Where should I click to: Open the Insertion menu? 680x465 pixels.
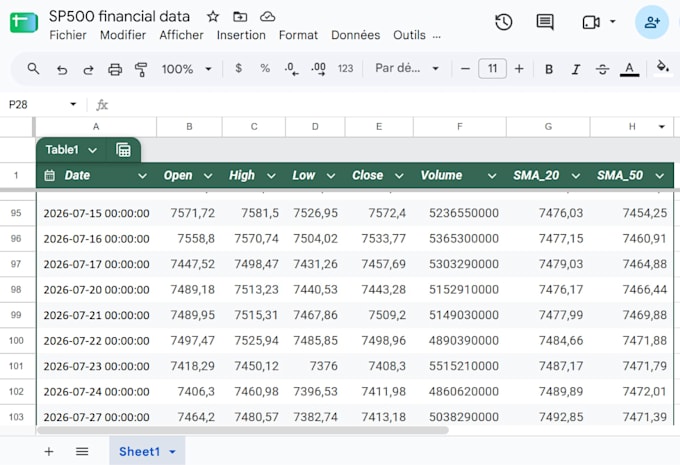[241, 35]
